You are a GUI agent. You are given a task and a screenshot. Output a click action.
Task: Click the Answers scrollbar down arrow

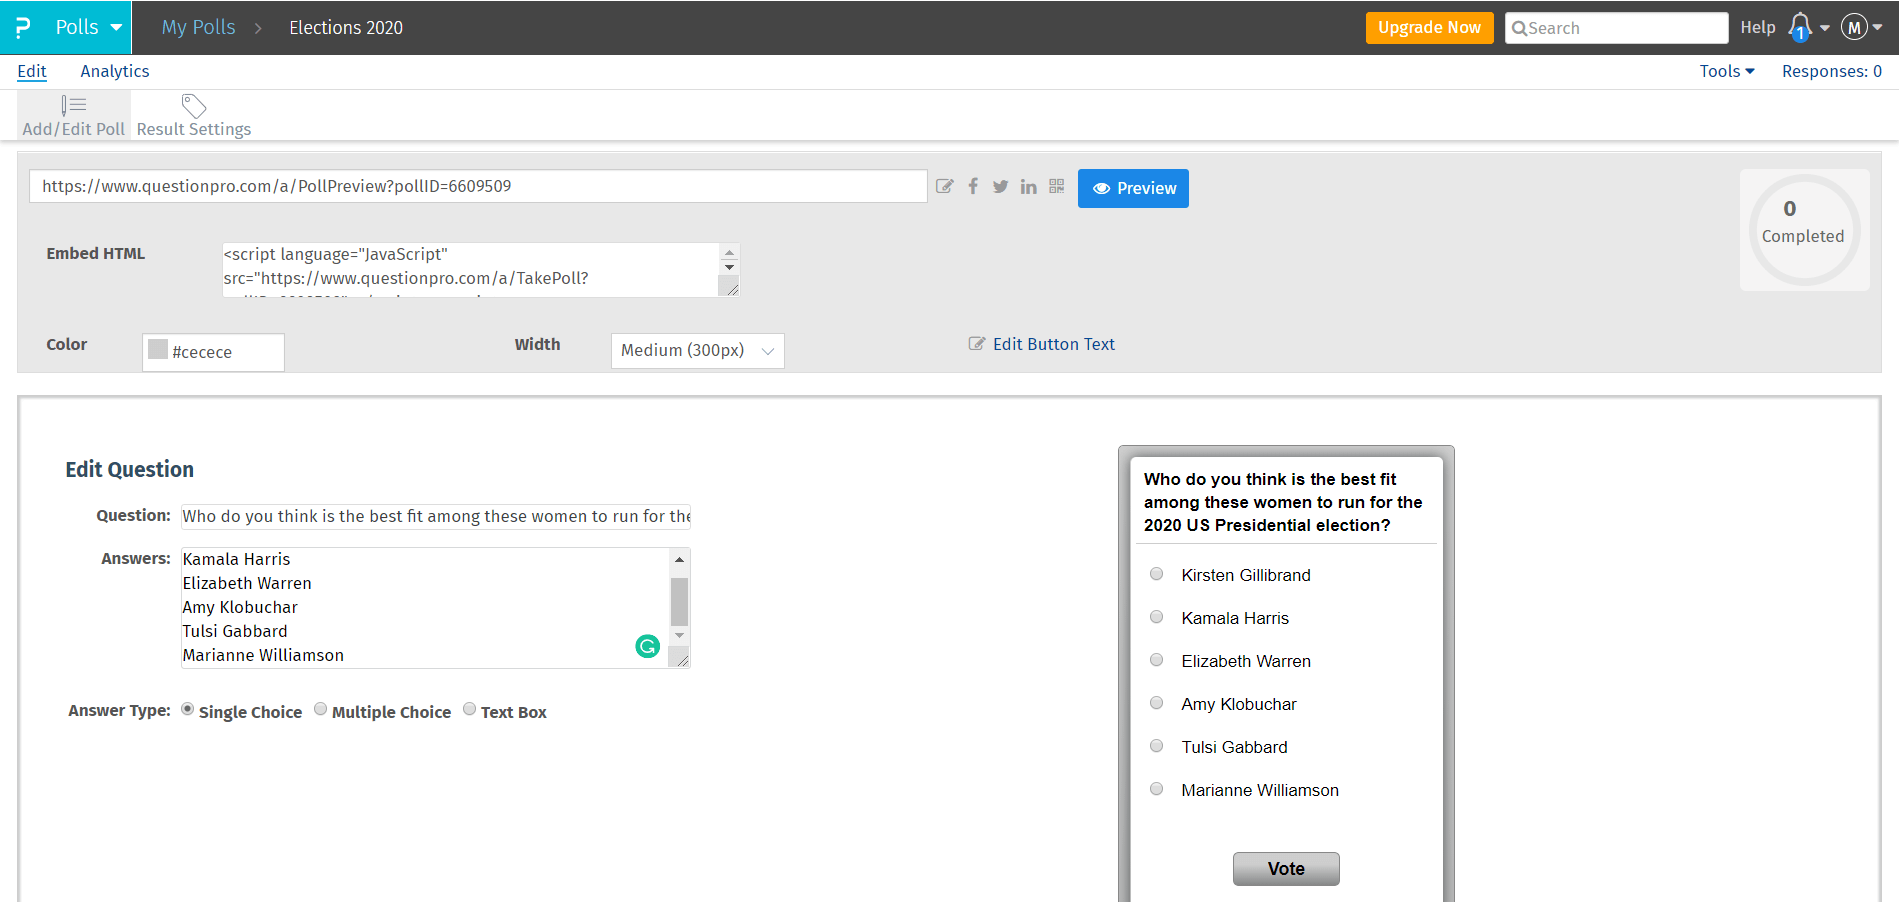[x=679, y=635]
